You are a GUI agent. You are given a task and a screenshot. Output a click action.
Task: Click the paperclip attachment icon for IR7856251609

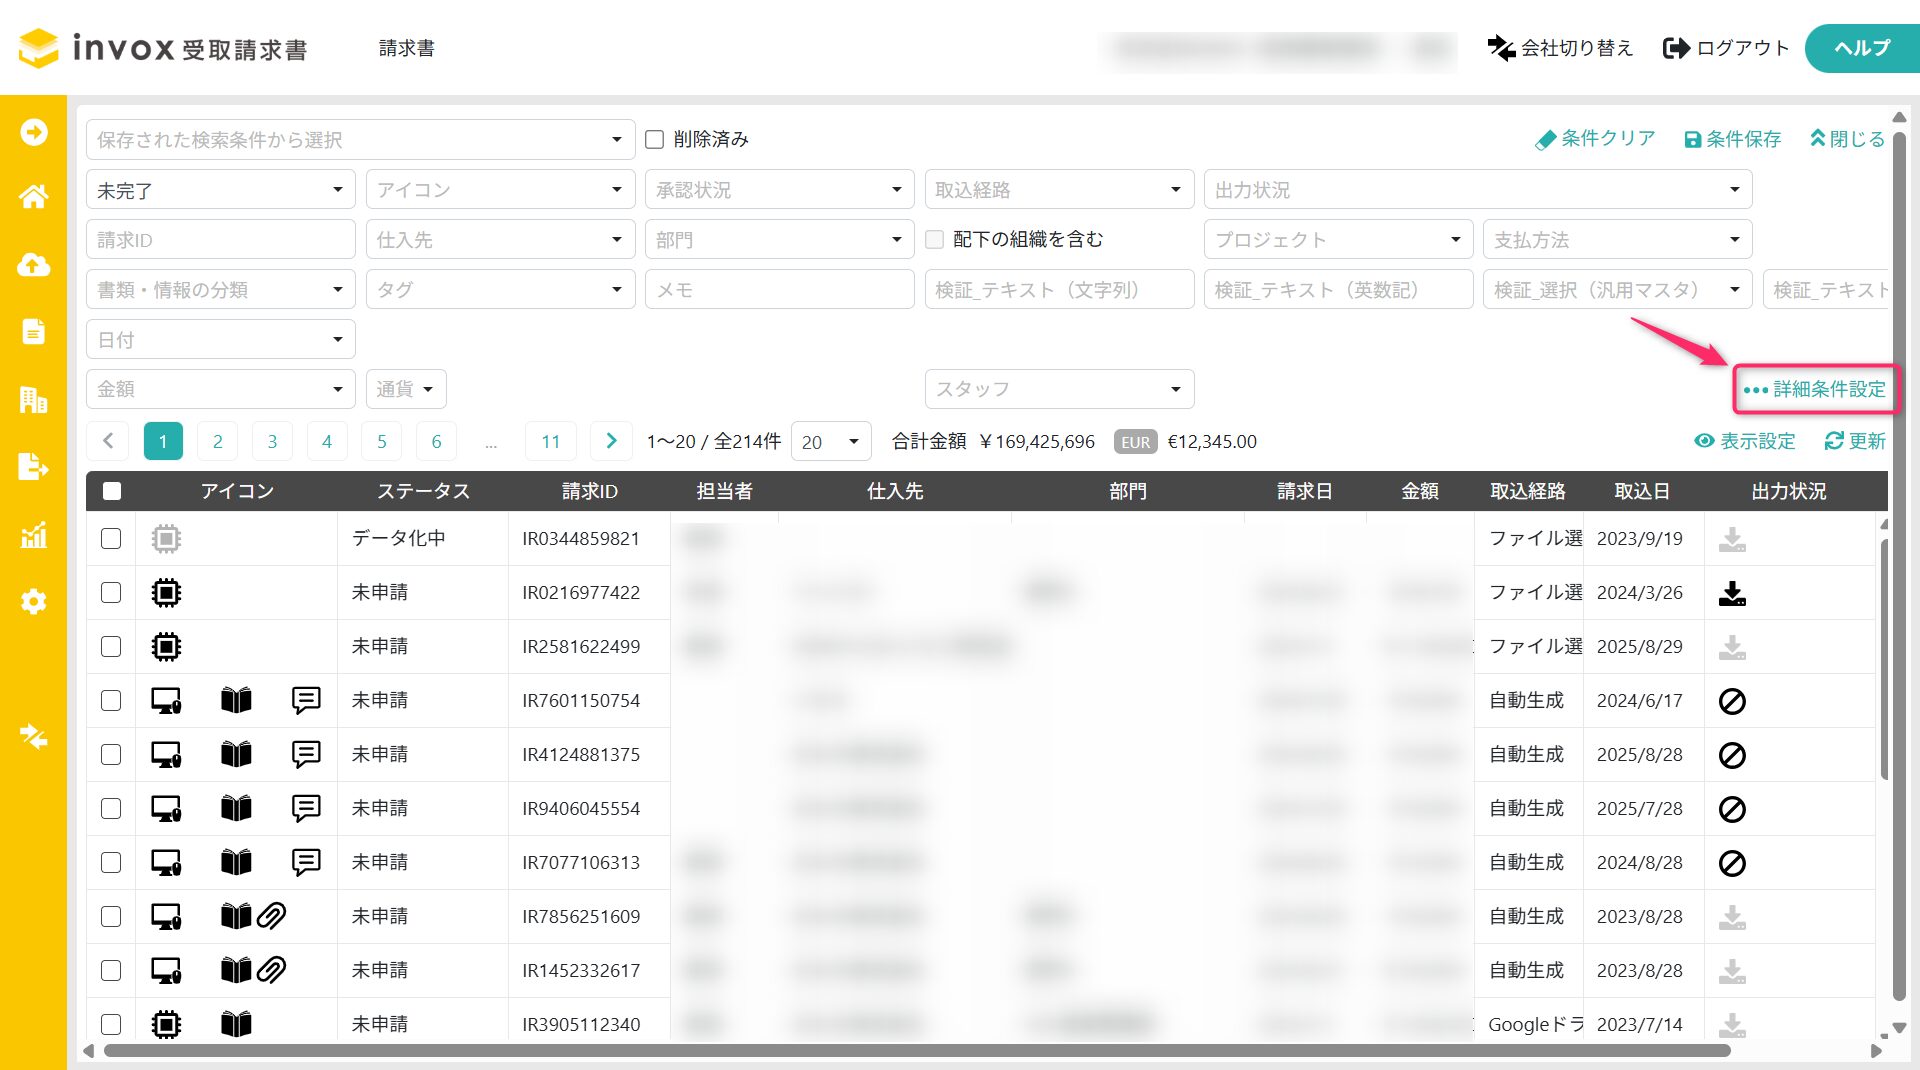pos(271,916)
